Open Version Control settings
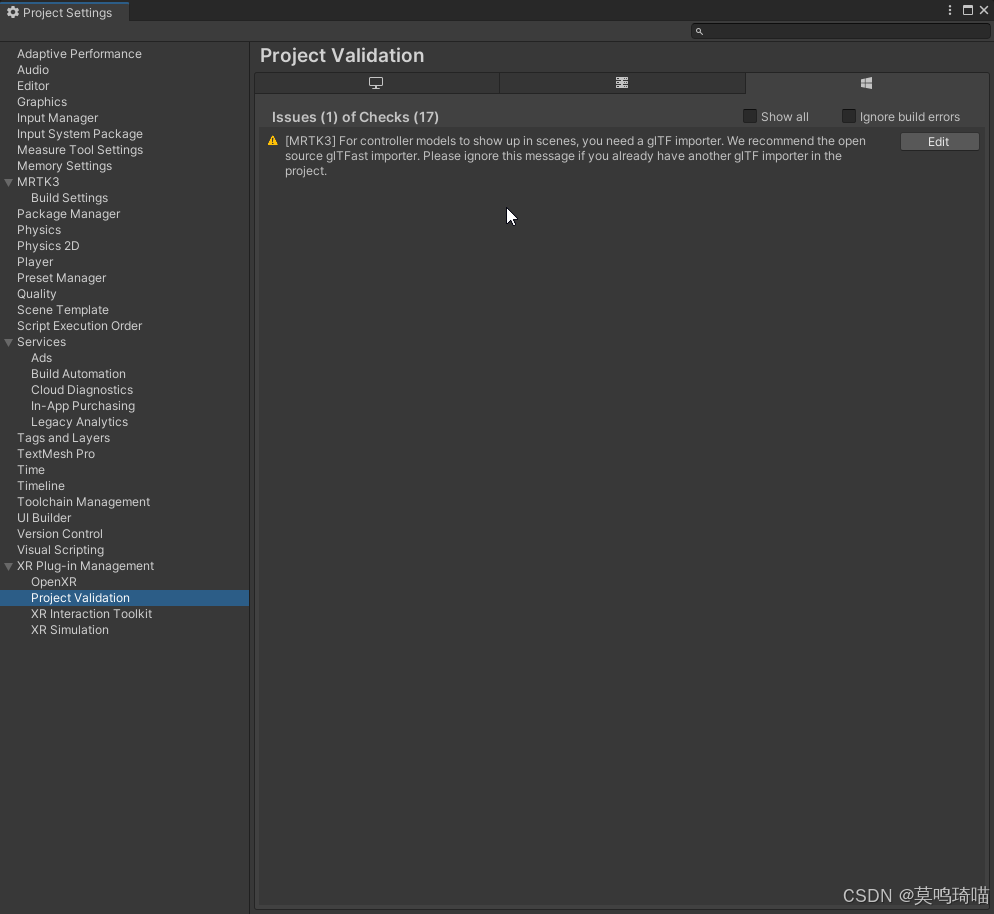 [60, 534]
